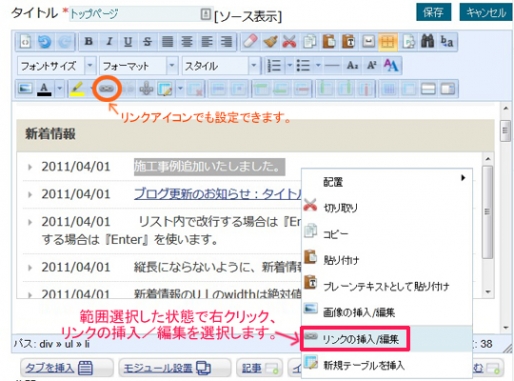Apply superscript formatting
The width and height of the screenshot is (514, 381).
372,66
